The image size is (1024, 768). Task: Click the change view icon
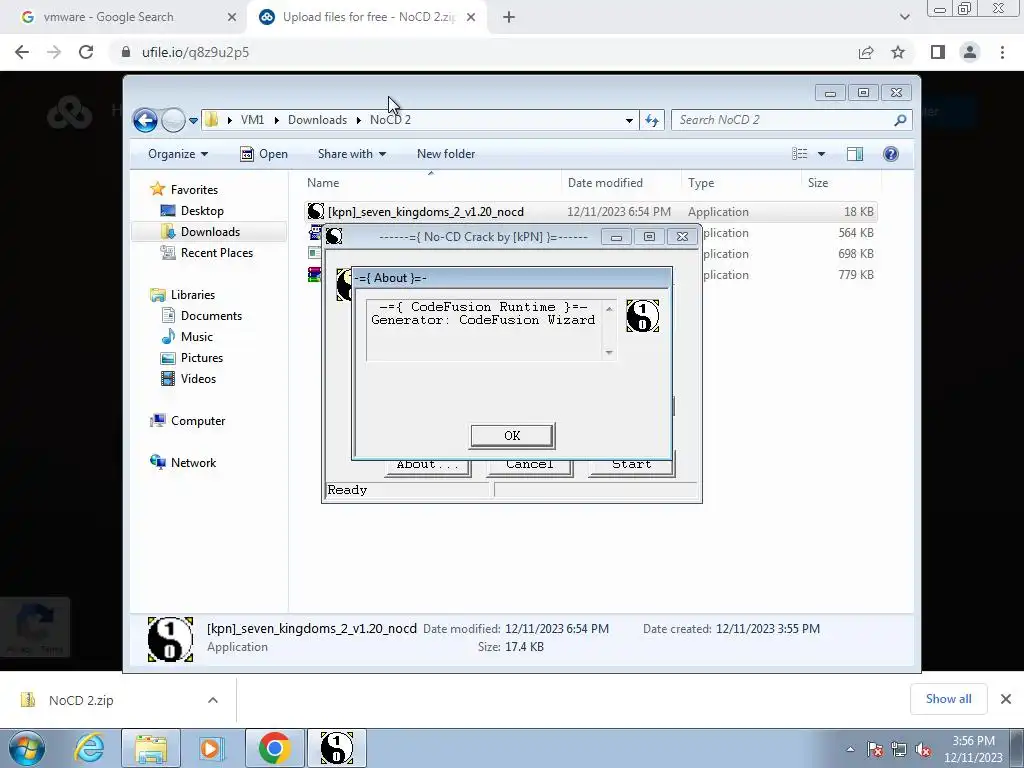tap(800, 154)
